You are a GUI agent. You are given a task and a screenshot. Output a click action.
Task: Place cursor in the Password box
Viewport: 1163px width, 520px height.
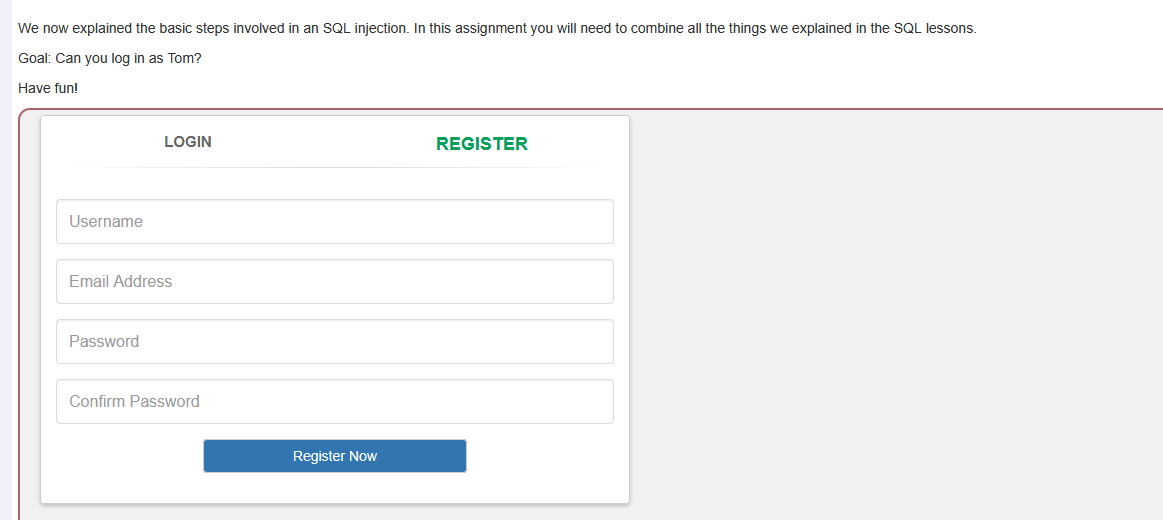[x=334, y=342]
